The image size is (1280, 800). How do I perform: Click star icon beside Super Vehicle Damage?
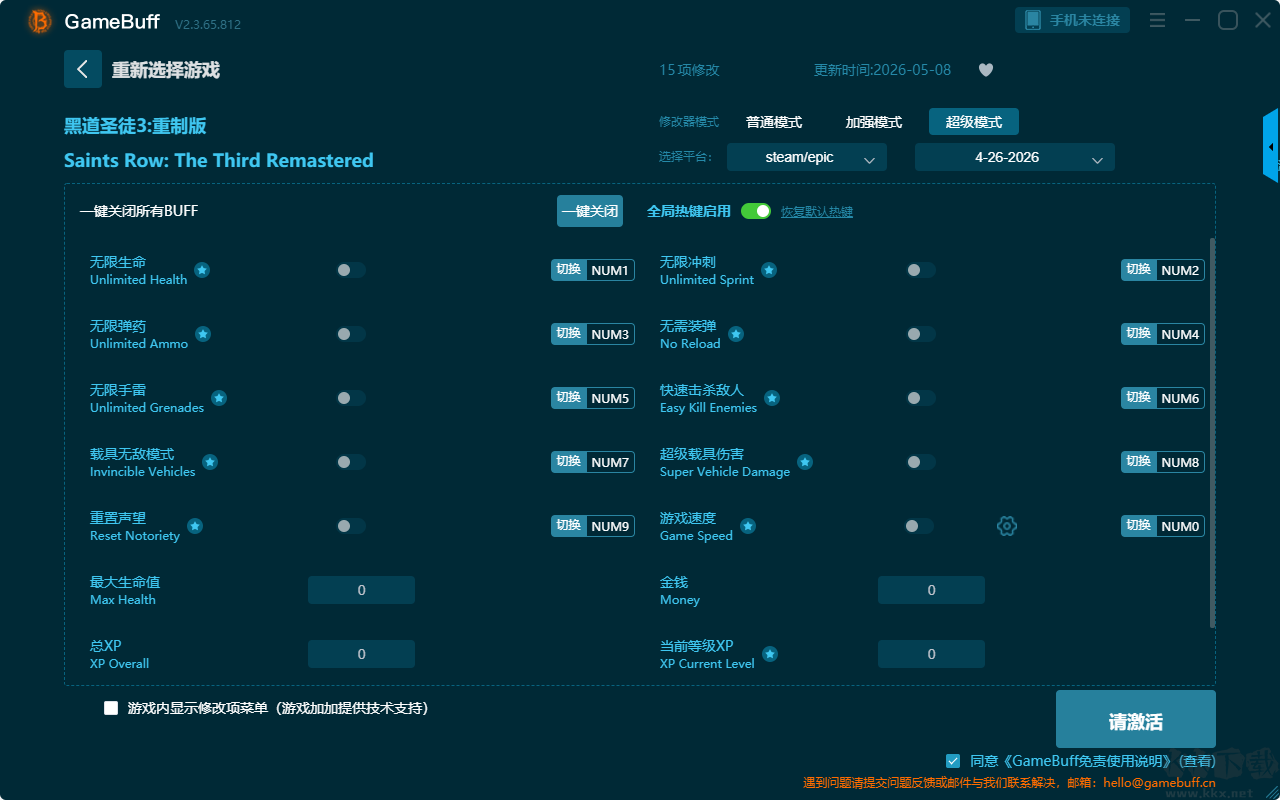tap(805, 462)
